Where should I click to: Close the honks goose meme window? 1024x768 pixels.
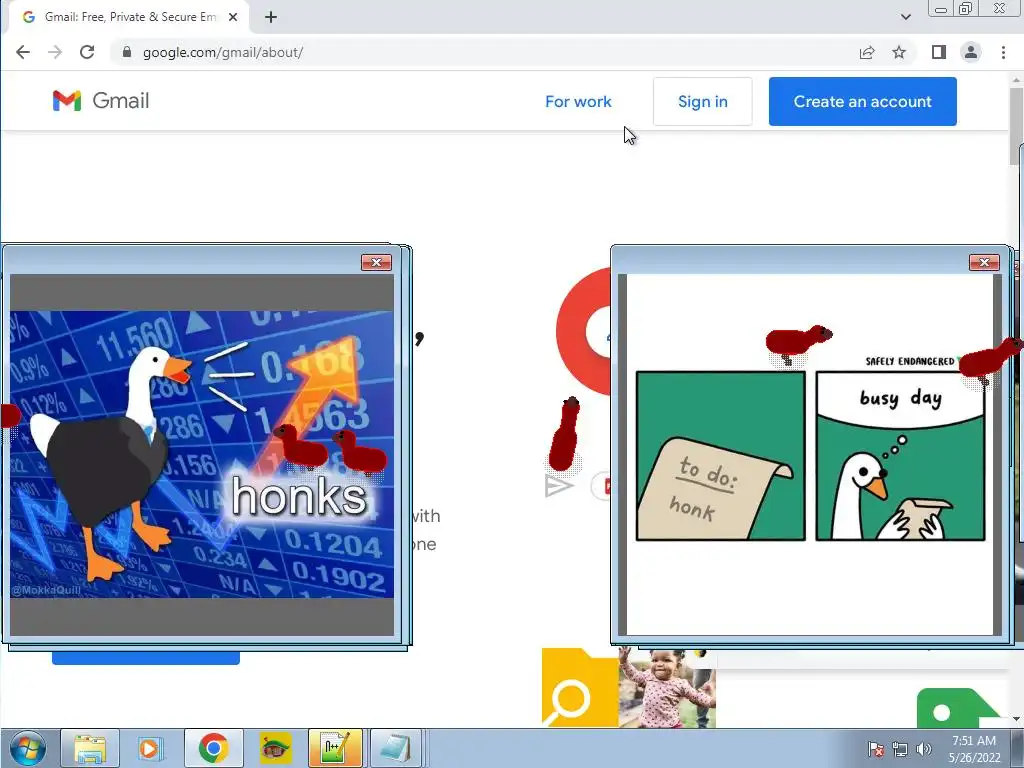point(376,263)
